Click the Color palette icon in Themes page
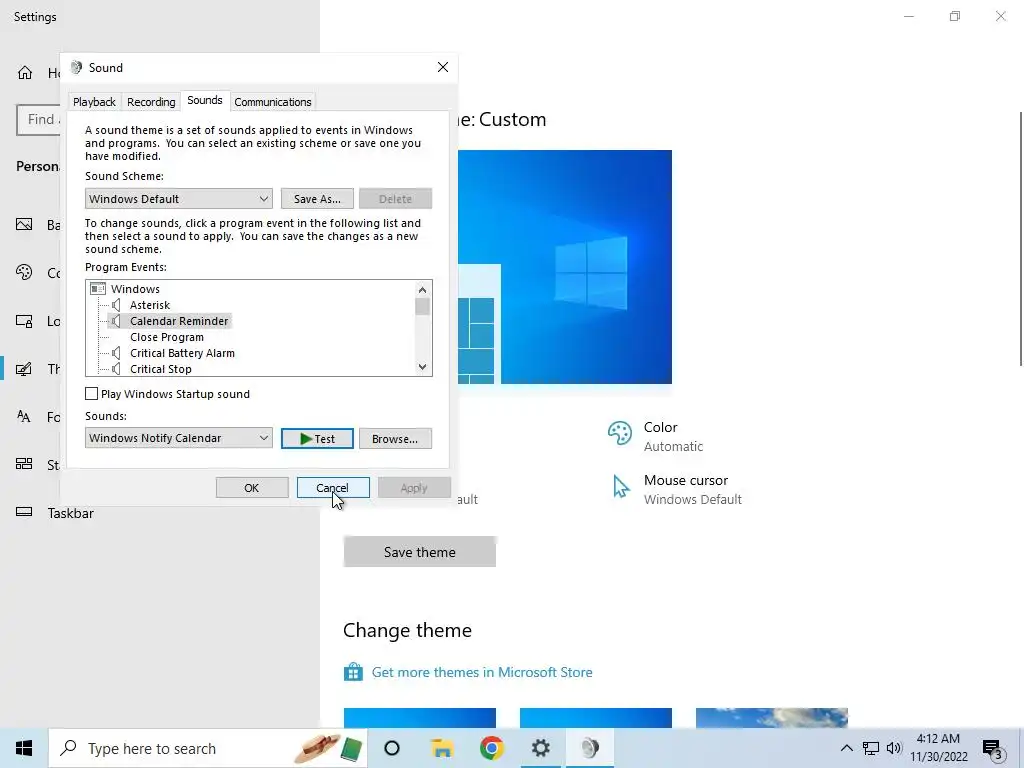This screenshot has height=768, width=1024. click(x=620, y=433)
